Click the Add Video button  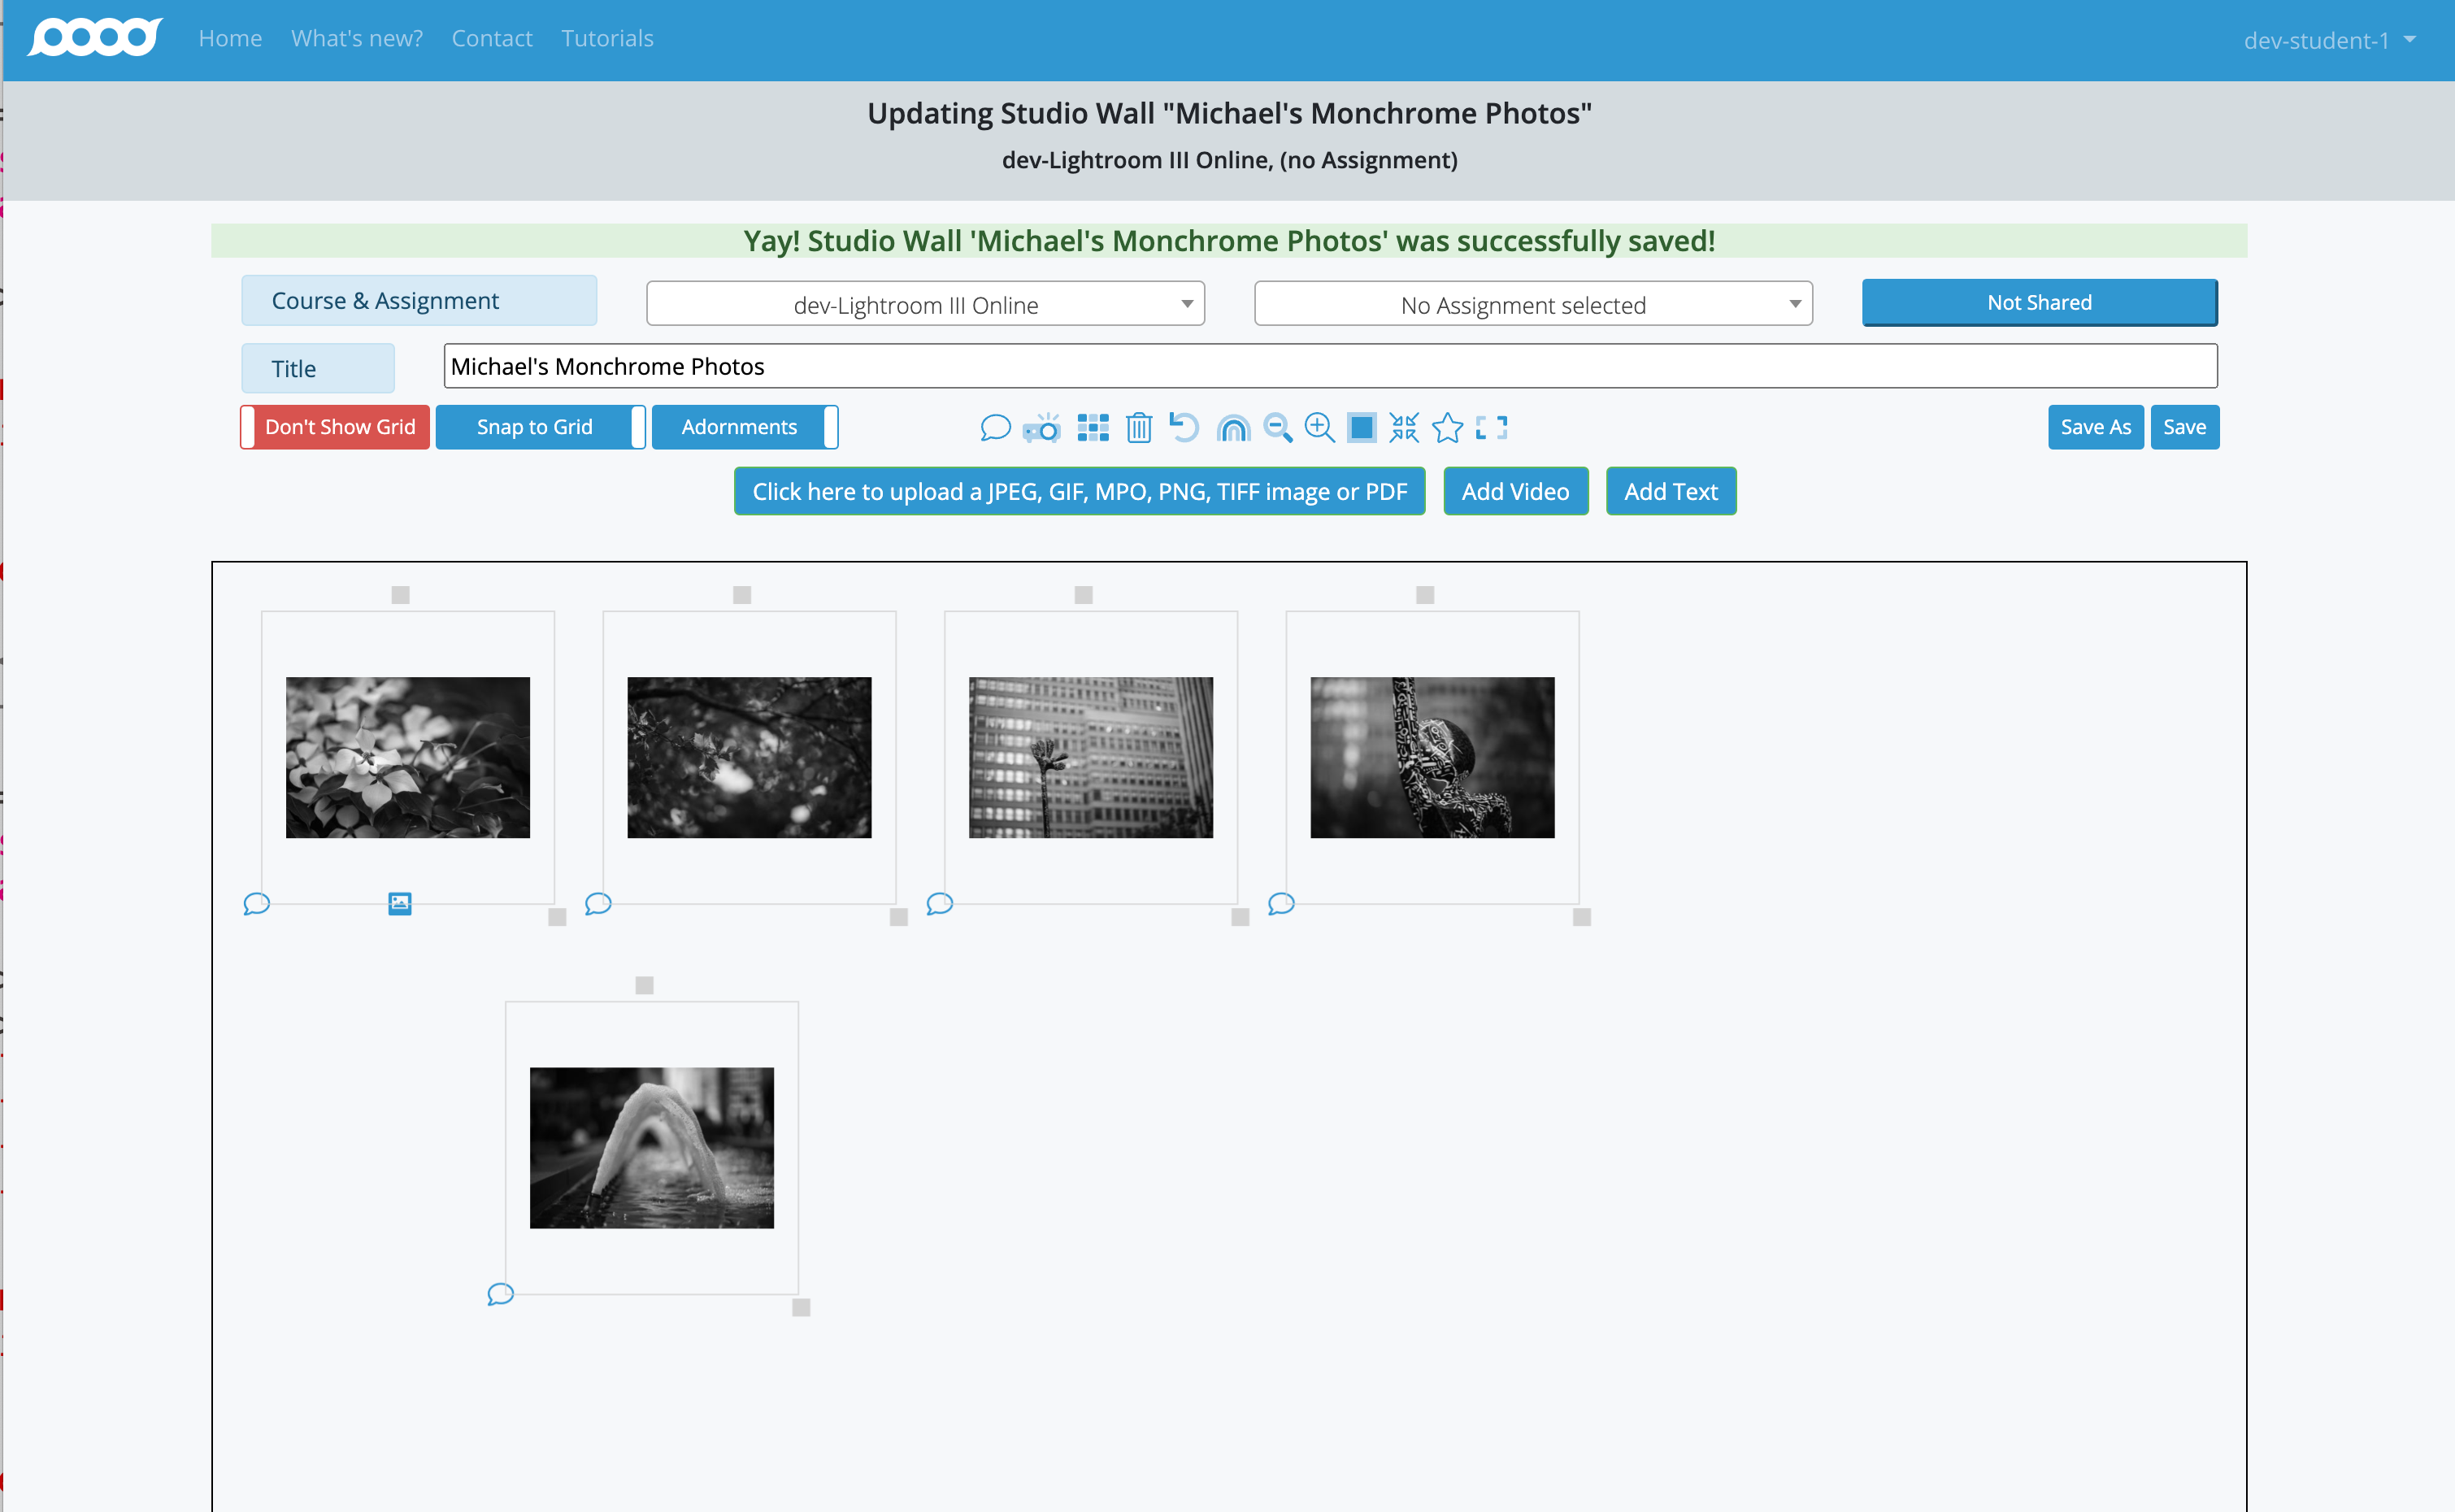(1516, 491)
